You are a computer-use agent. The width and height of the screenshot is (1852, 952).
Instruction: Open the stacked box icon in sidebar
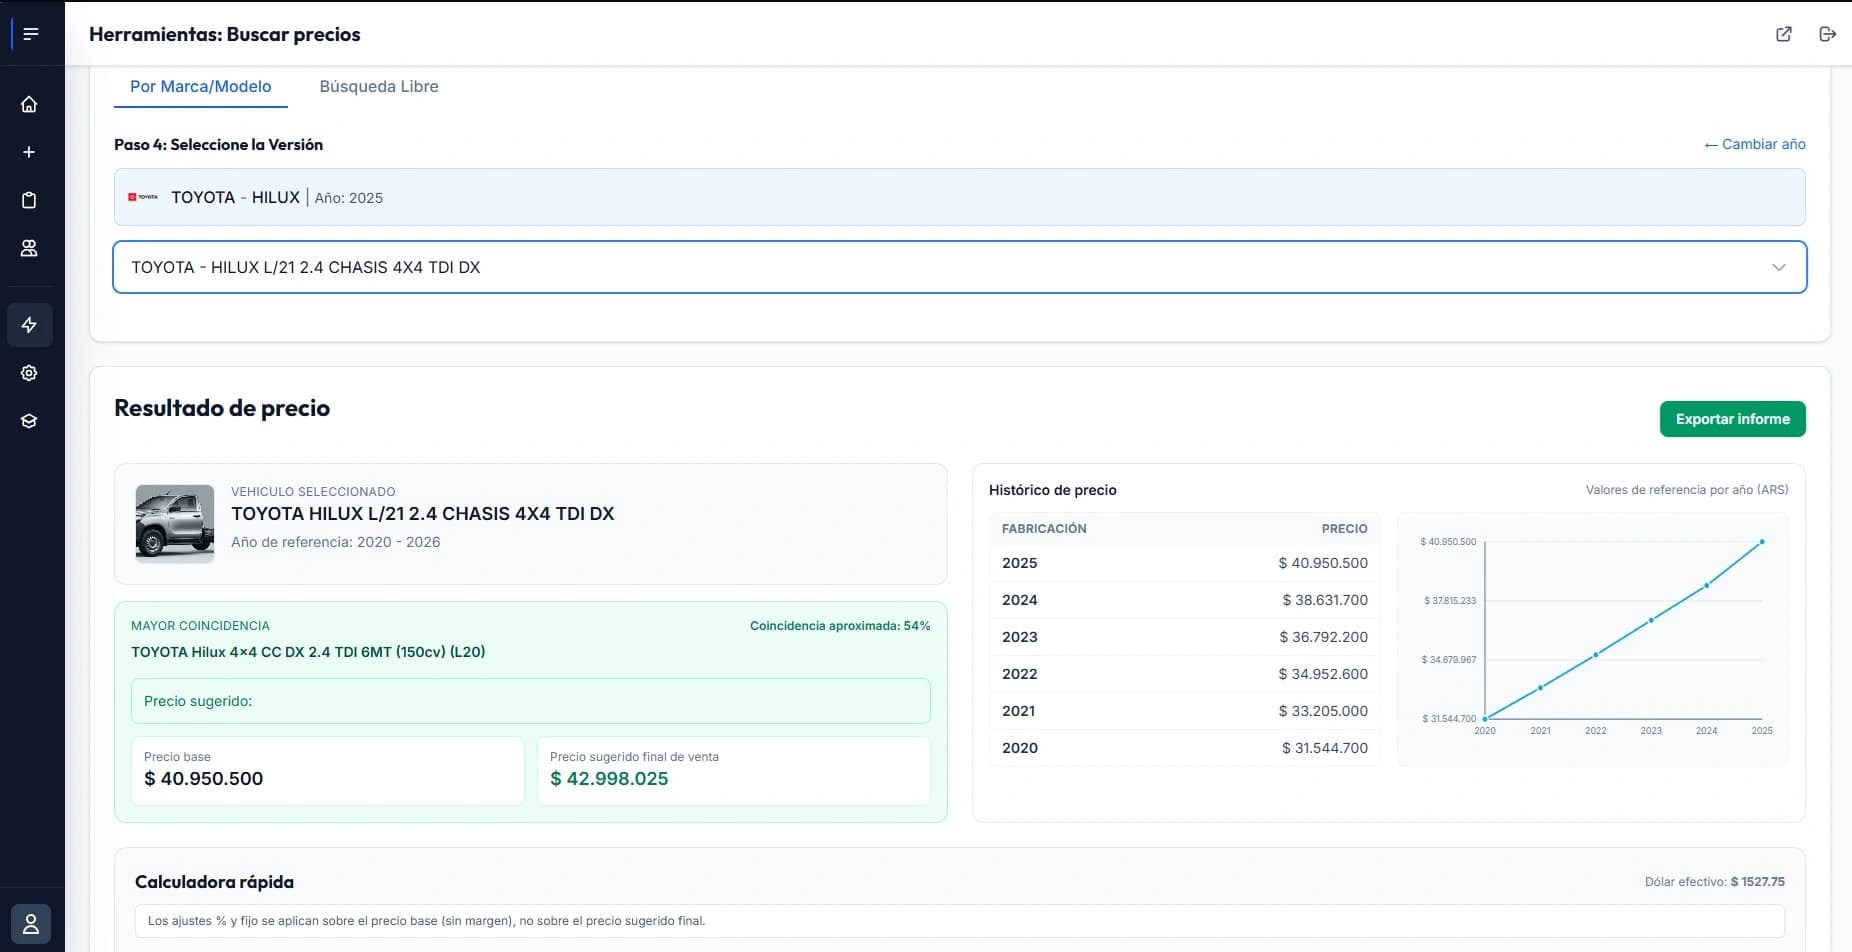point(29,421)
